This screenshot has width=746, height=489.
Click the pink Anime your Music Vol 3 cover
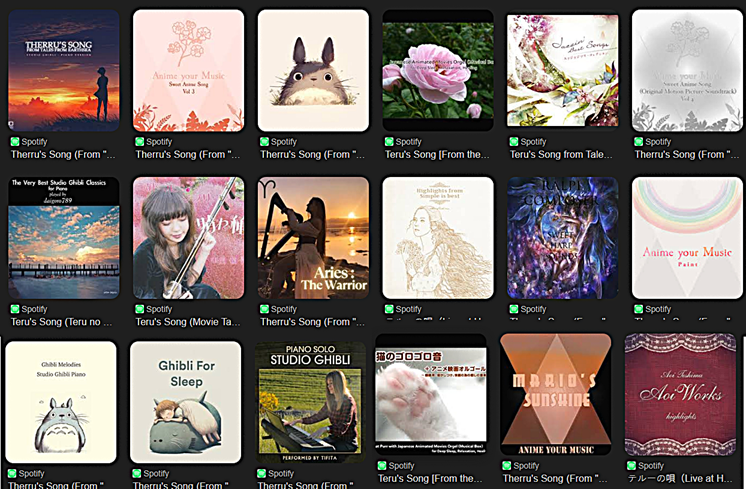click(188, 70)
